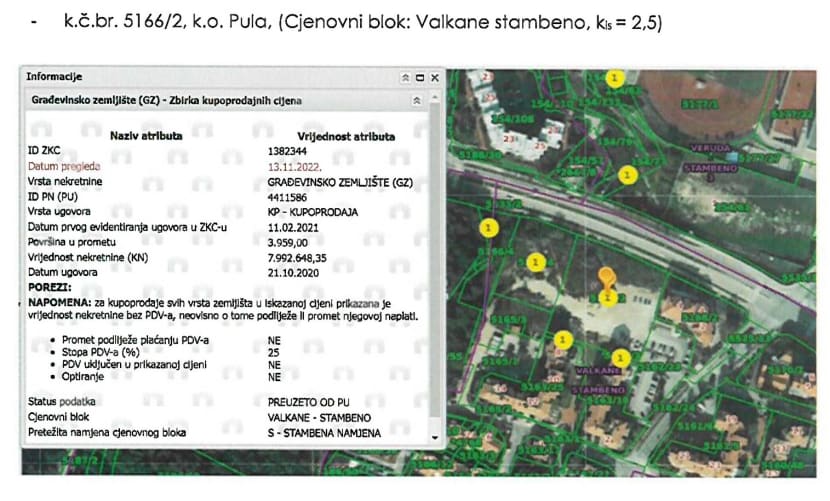Viewport: 830px width, 501px height.
Task: Click the scrollbar down arrow in Informacije panel
Action: click(x=435, y=438)
